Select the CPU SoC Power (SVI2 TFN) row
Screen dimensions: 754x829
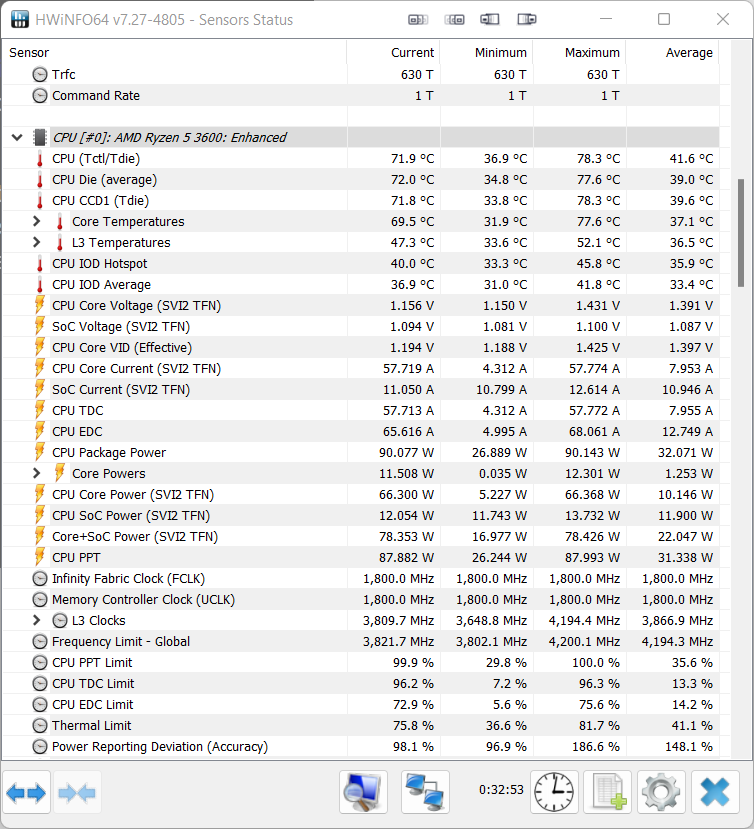coord(361,515)
